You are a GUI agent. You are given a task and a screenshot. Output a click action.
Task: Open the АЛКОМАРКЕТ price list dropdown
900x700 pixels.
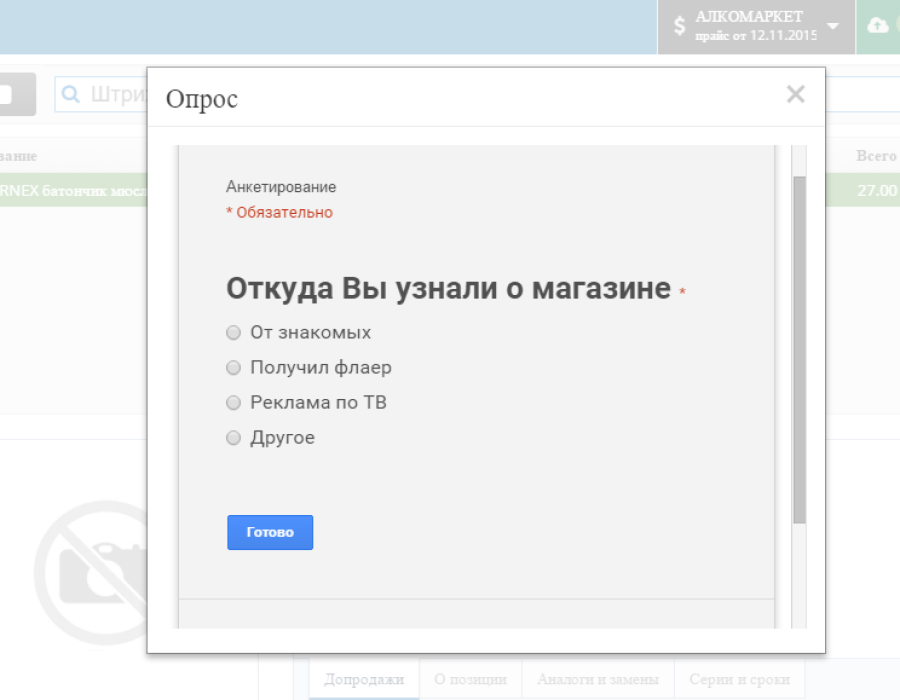[x=757, y=26]
